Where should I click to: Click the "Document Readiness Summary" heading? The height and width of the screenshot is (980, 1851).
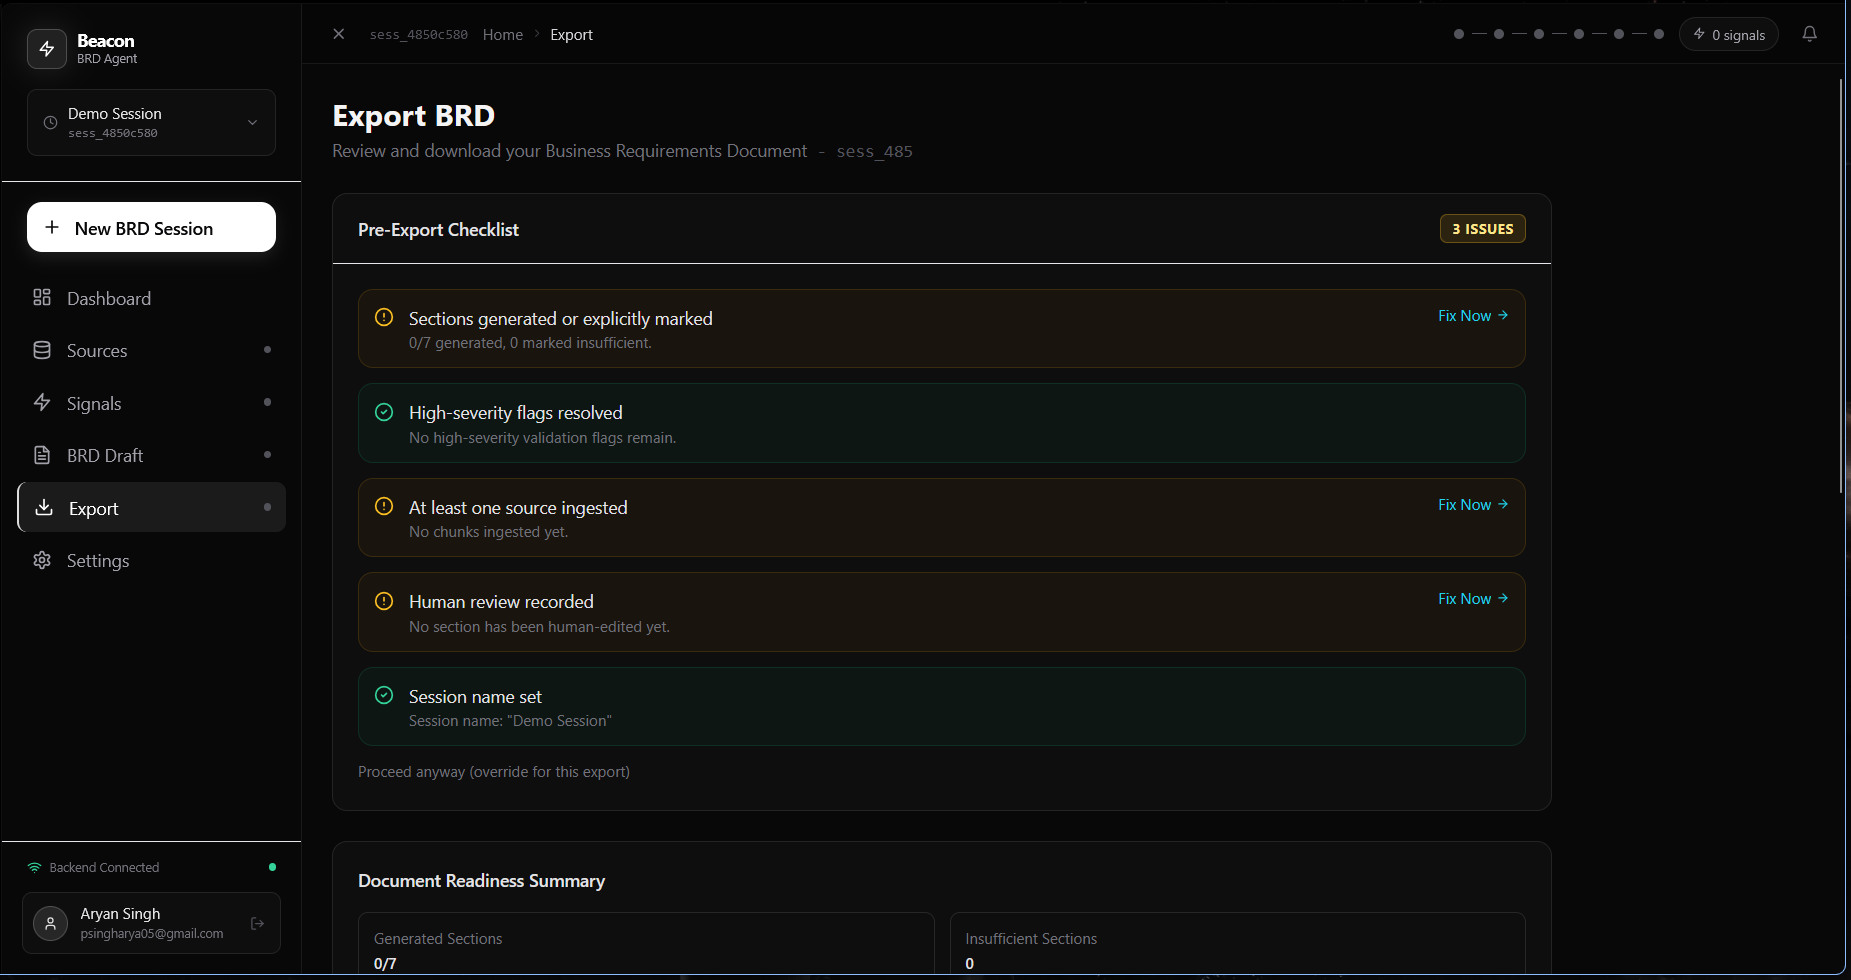(x=481, y=880)
